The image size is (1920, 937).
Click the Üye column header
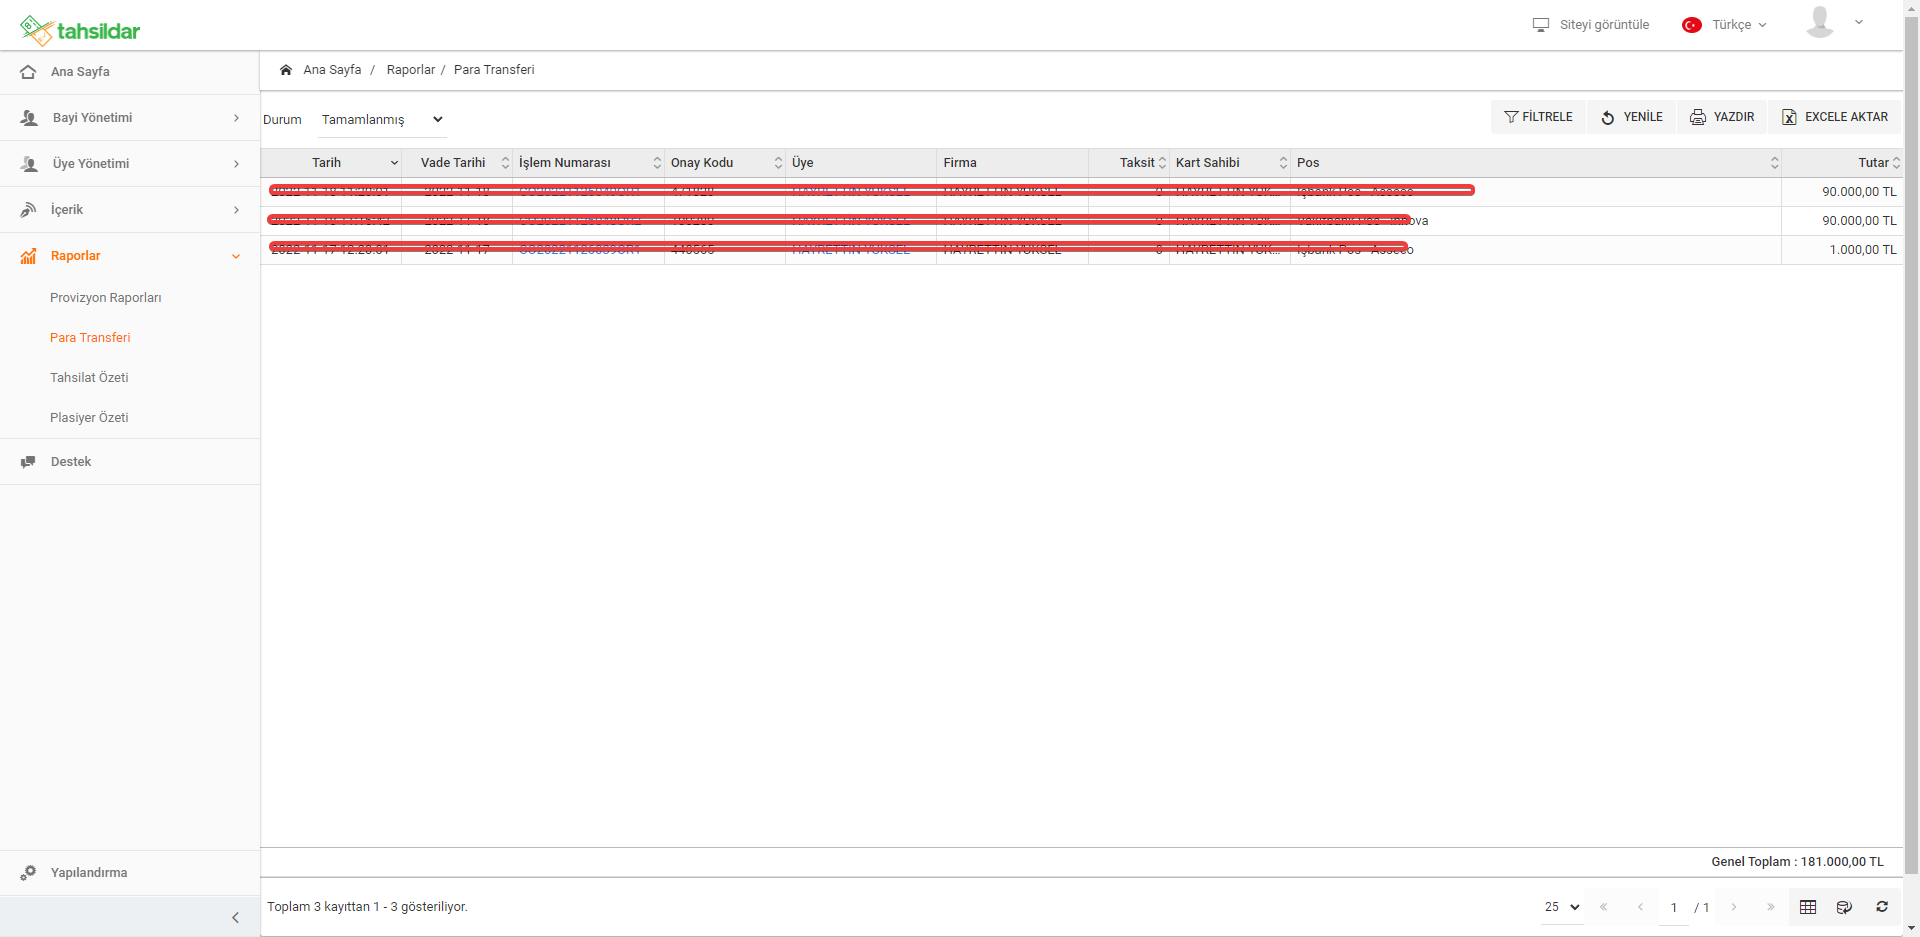[861, 163]
